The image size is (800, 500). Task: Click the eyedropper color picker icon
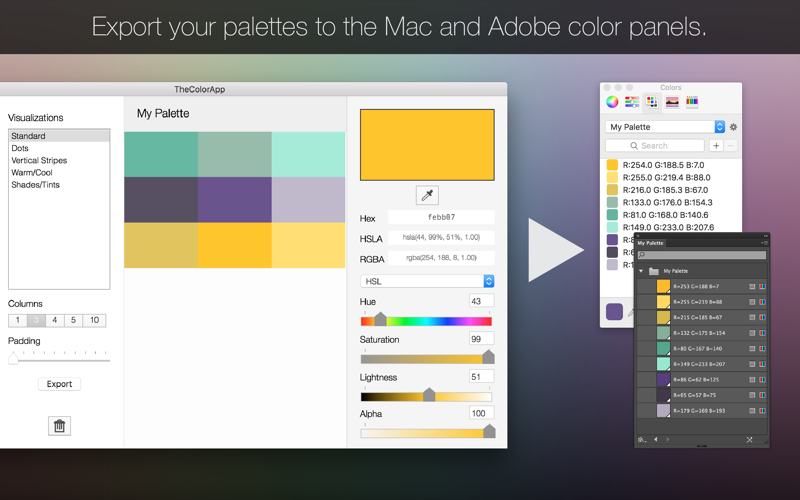click(427, 195)
